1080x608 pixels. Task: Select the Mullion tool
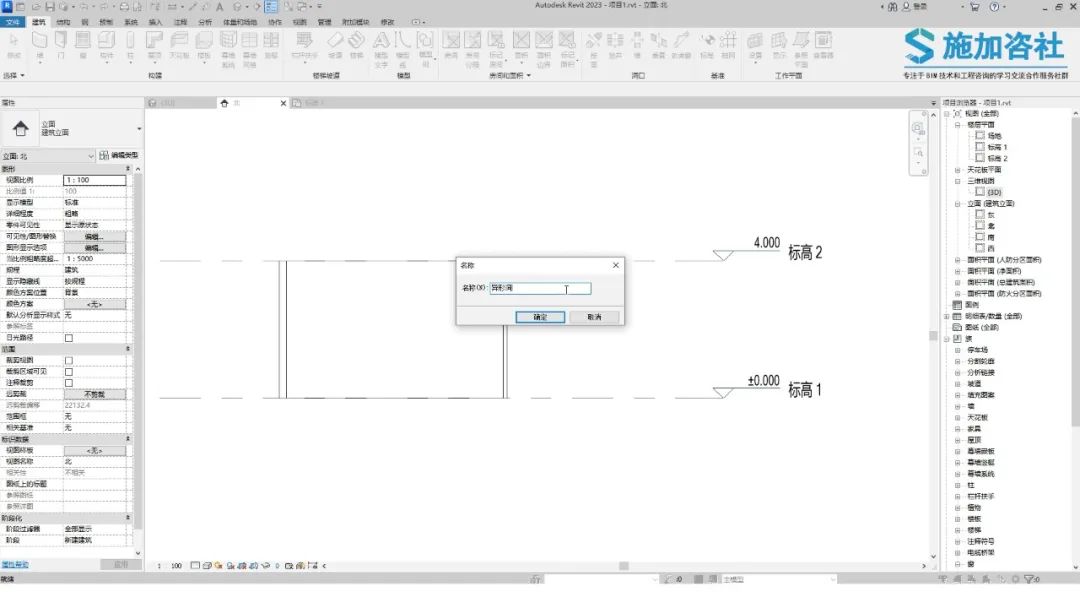271,45
